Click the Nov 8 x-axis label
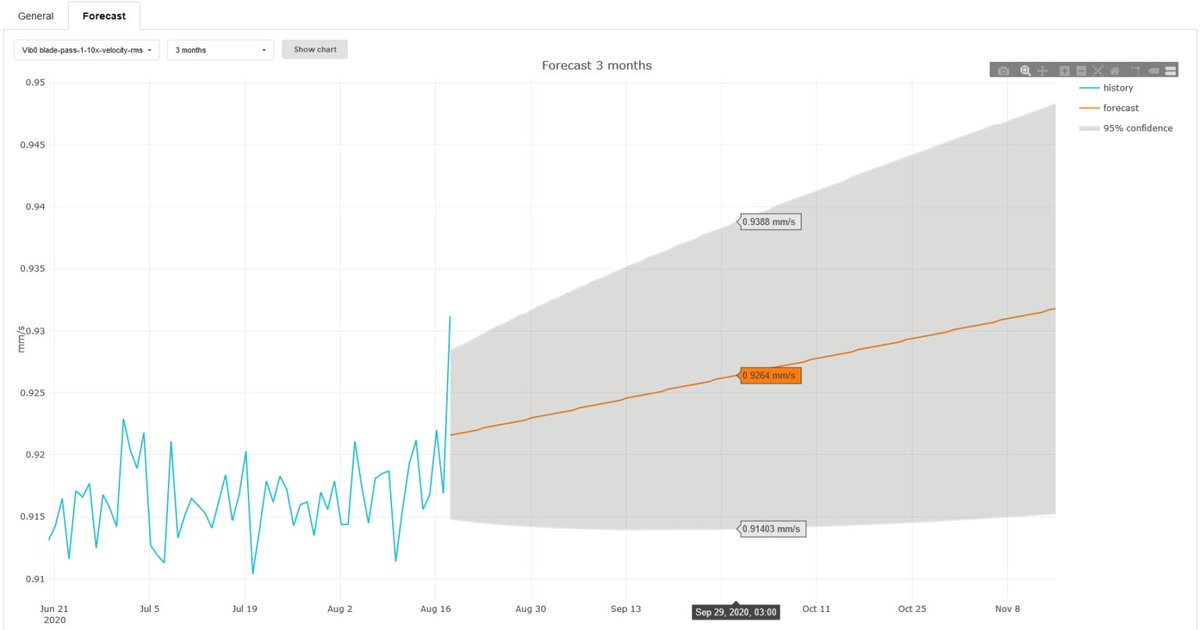Image resolution: width=1200 pixels, height=630 pixels. (x=1008, y=608)
